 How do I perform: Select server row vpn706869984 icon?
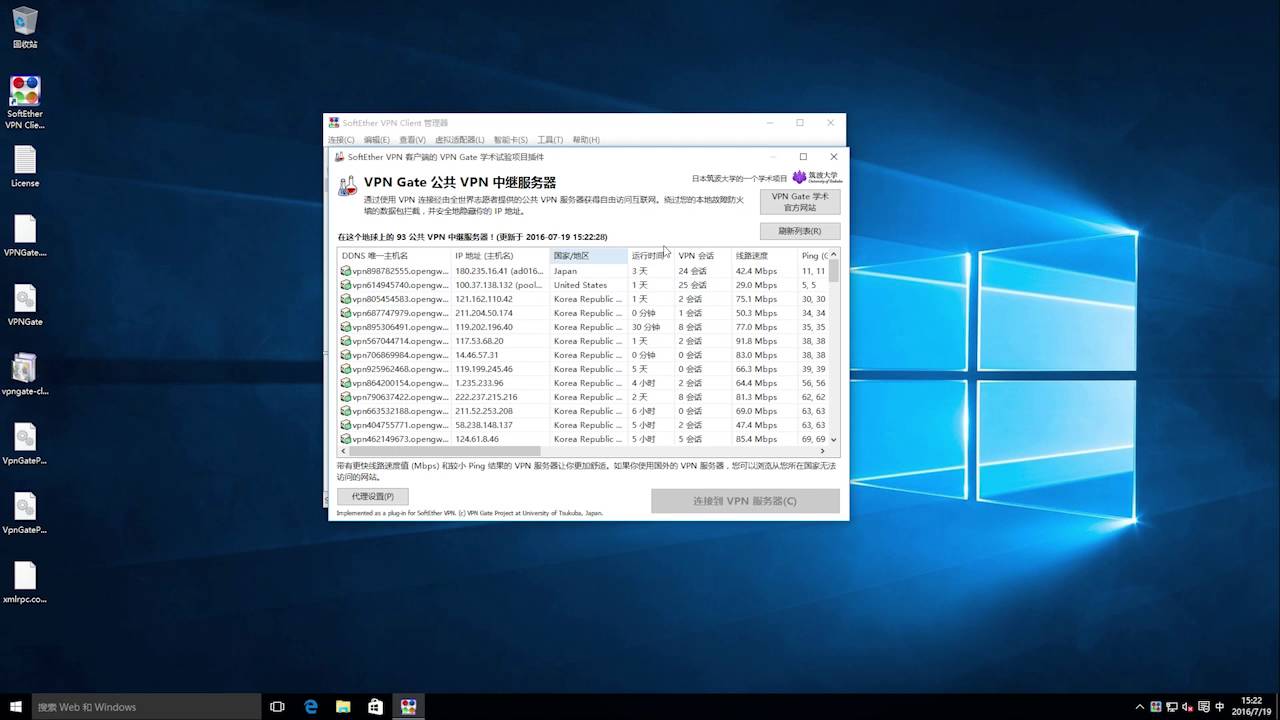pyautogui.click(x=346, y=355)
